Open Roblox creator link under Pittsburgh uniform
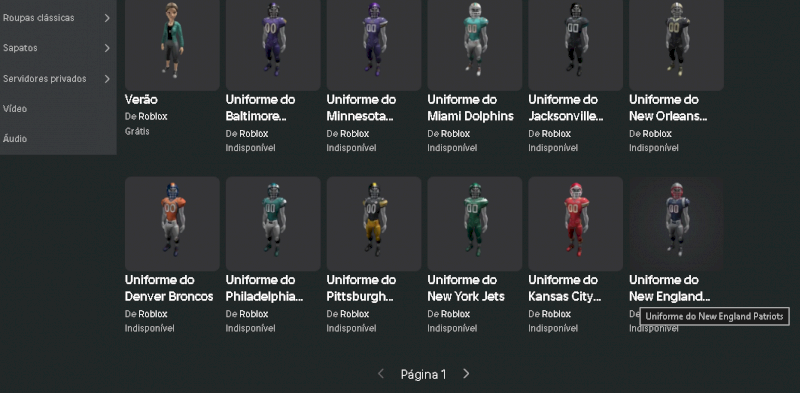The width and height of the screenshot is (800, 393). click(355, 314)
